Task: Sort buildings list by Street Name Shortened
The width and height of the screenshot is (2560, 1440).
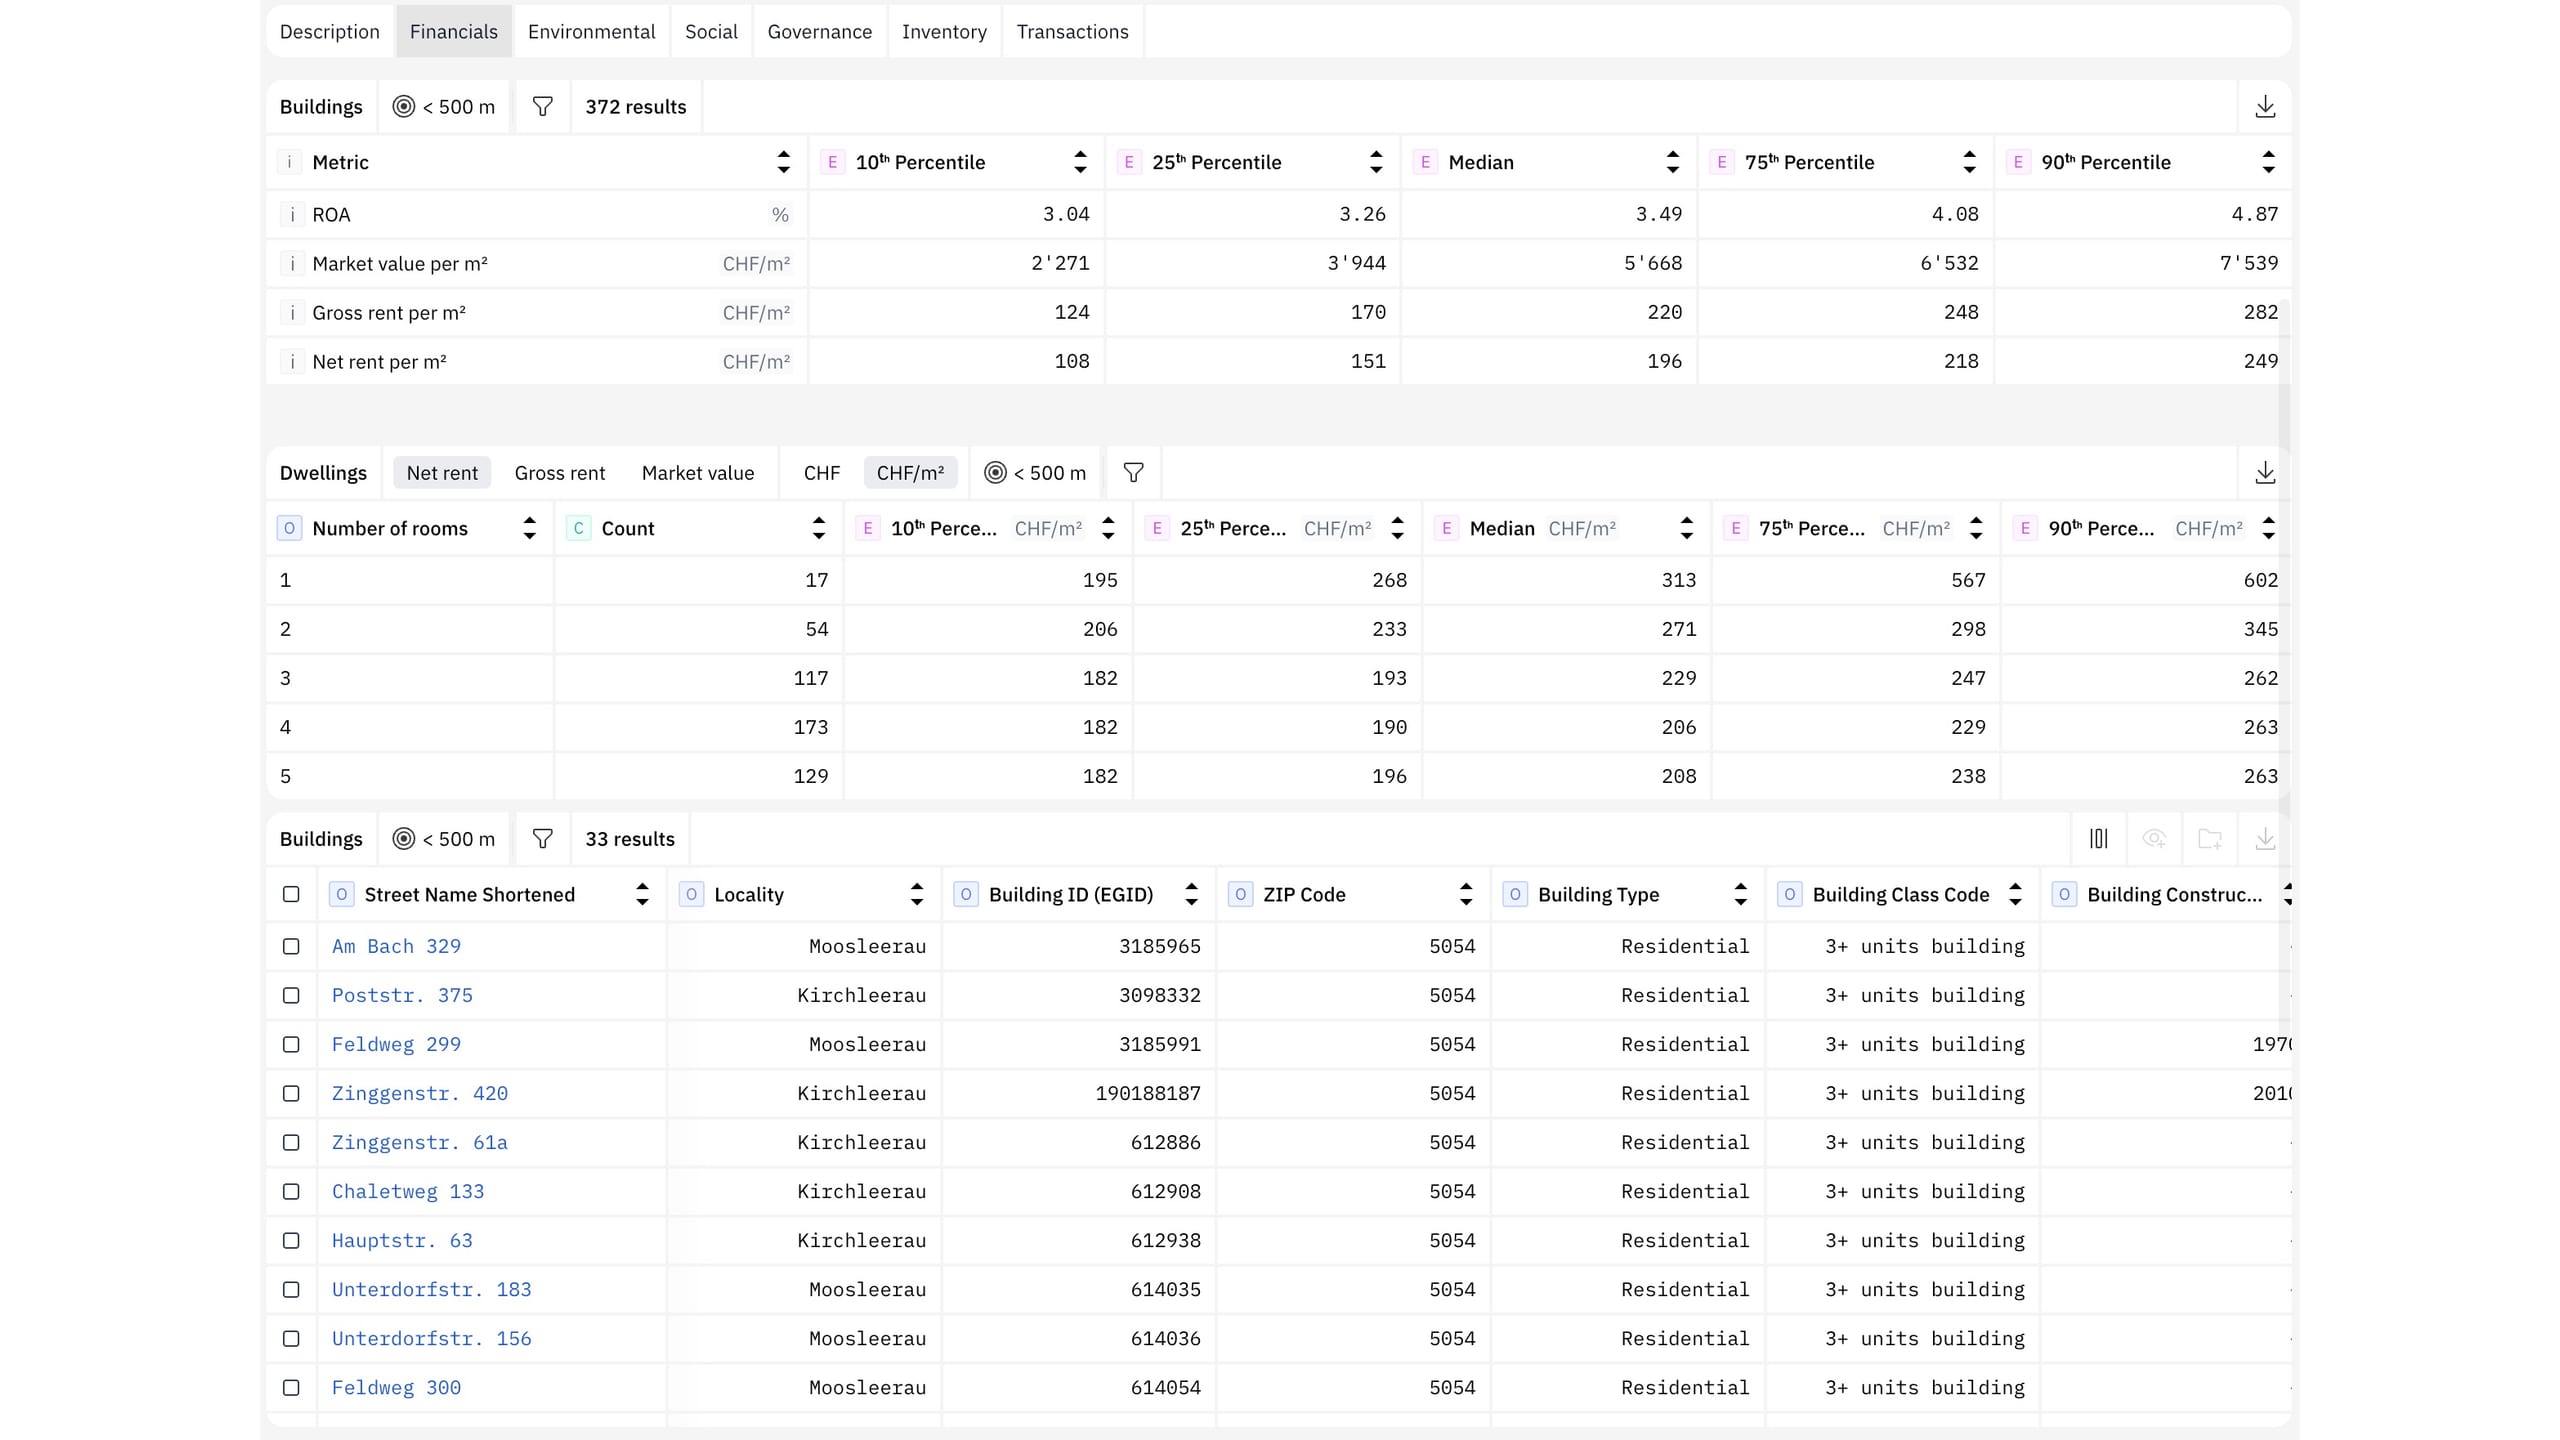Action: coord(642,894)
